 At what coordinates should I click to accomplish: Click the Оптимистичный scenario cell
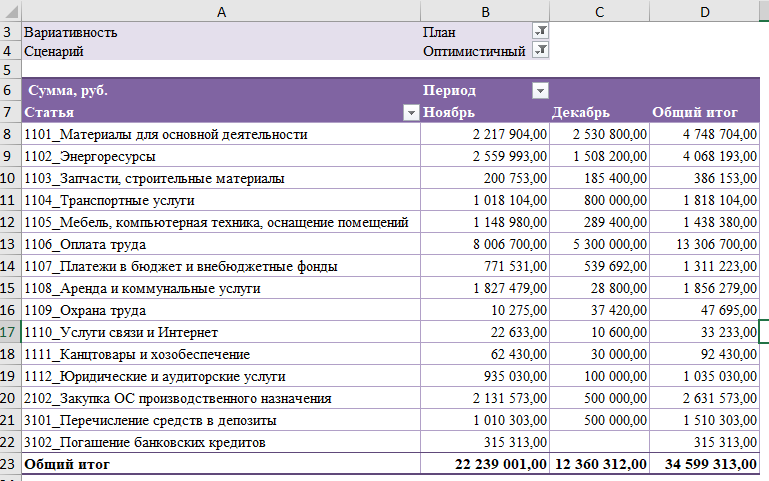(476, 51)
